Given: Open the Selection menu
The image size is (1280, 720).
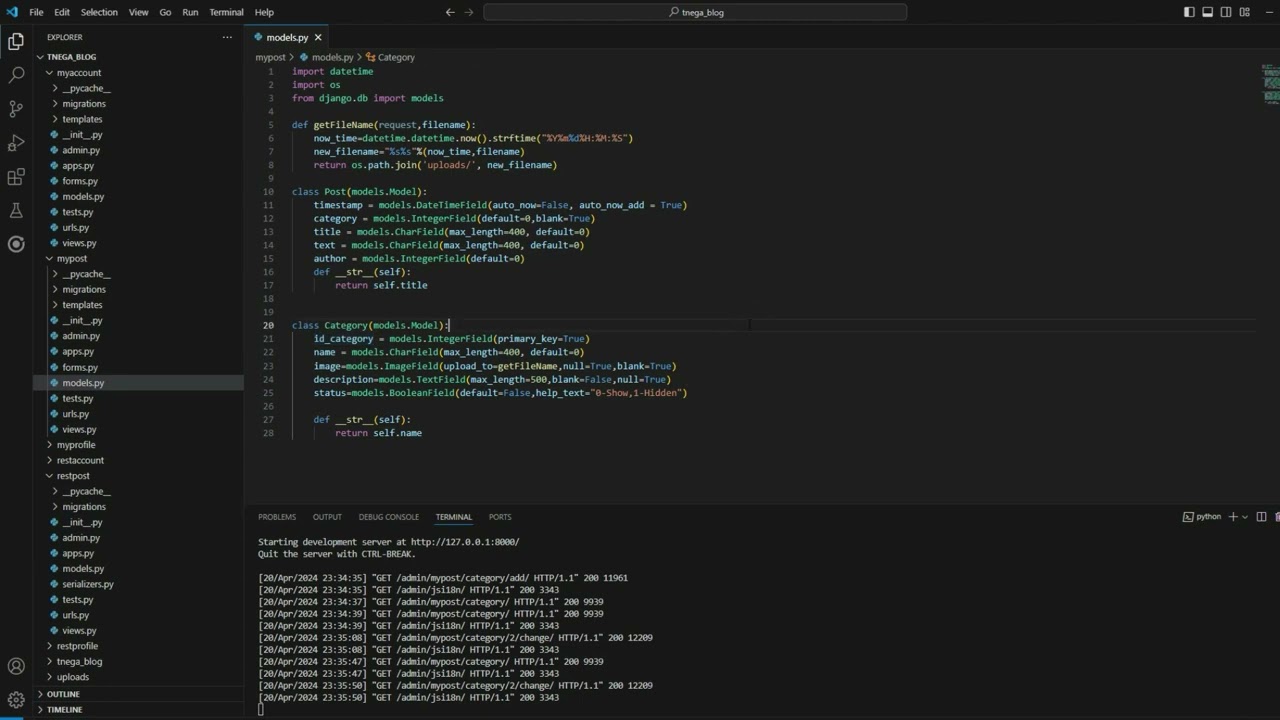Looking at the screenshot, I should pyautogui.click(x=99, y=12).
